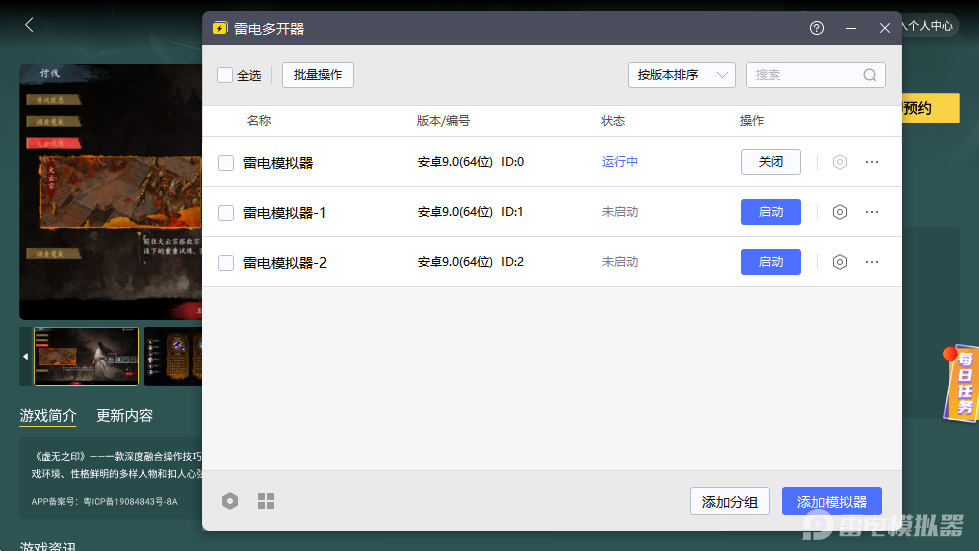
Task: Click the help question mark icon
Action: pyautogui.click(x=817, y=28)
